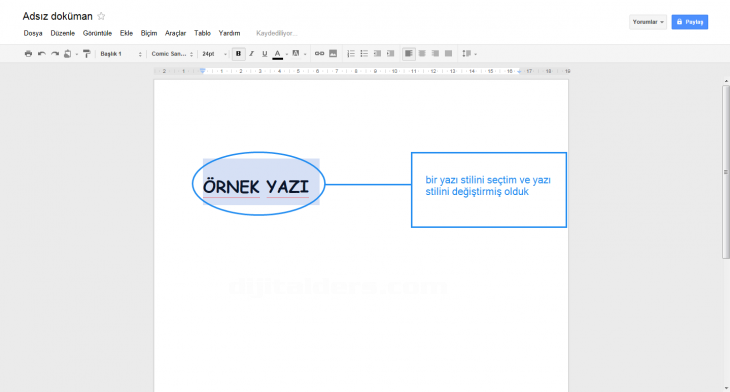Image resolution: width=730 pixels, height=392 pixels.
Task: Open the Başlık 1 style dropdown
Action: (x=121, y=54)
